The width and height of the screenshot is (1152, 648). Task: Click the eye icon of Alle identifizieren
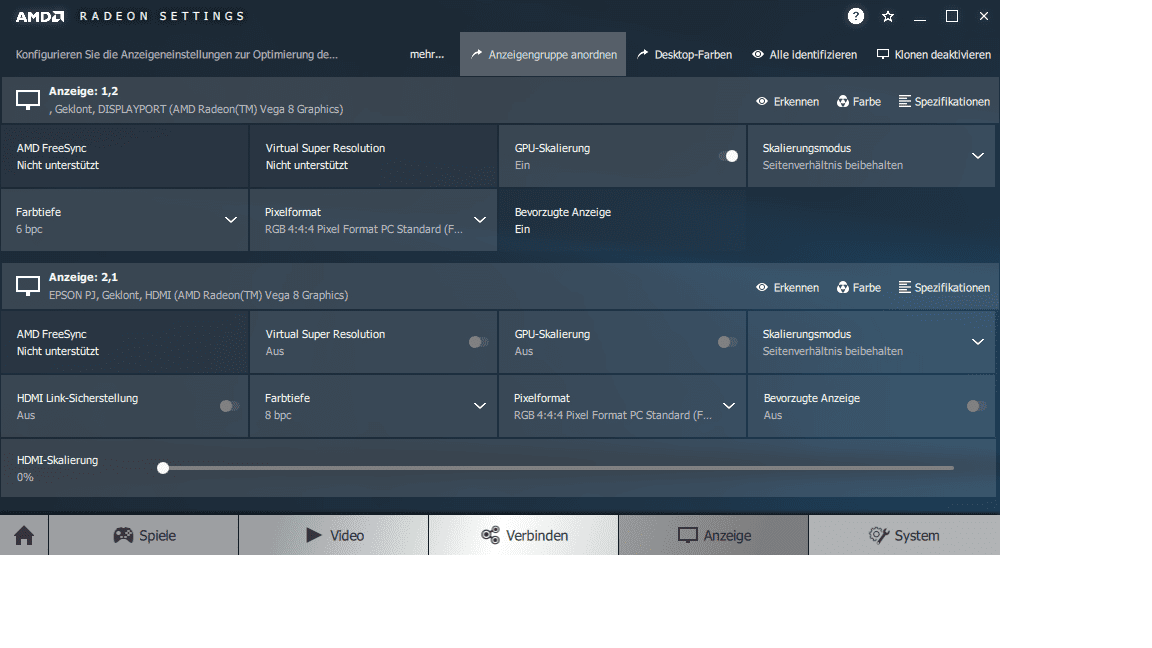point(757,54)
